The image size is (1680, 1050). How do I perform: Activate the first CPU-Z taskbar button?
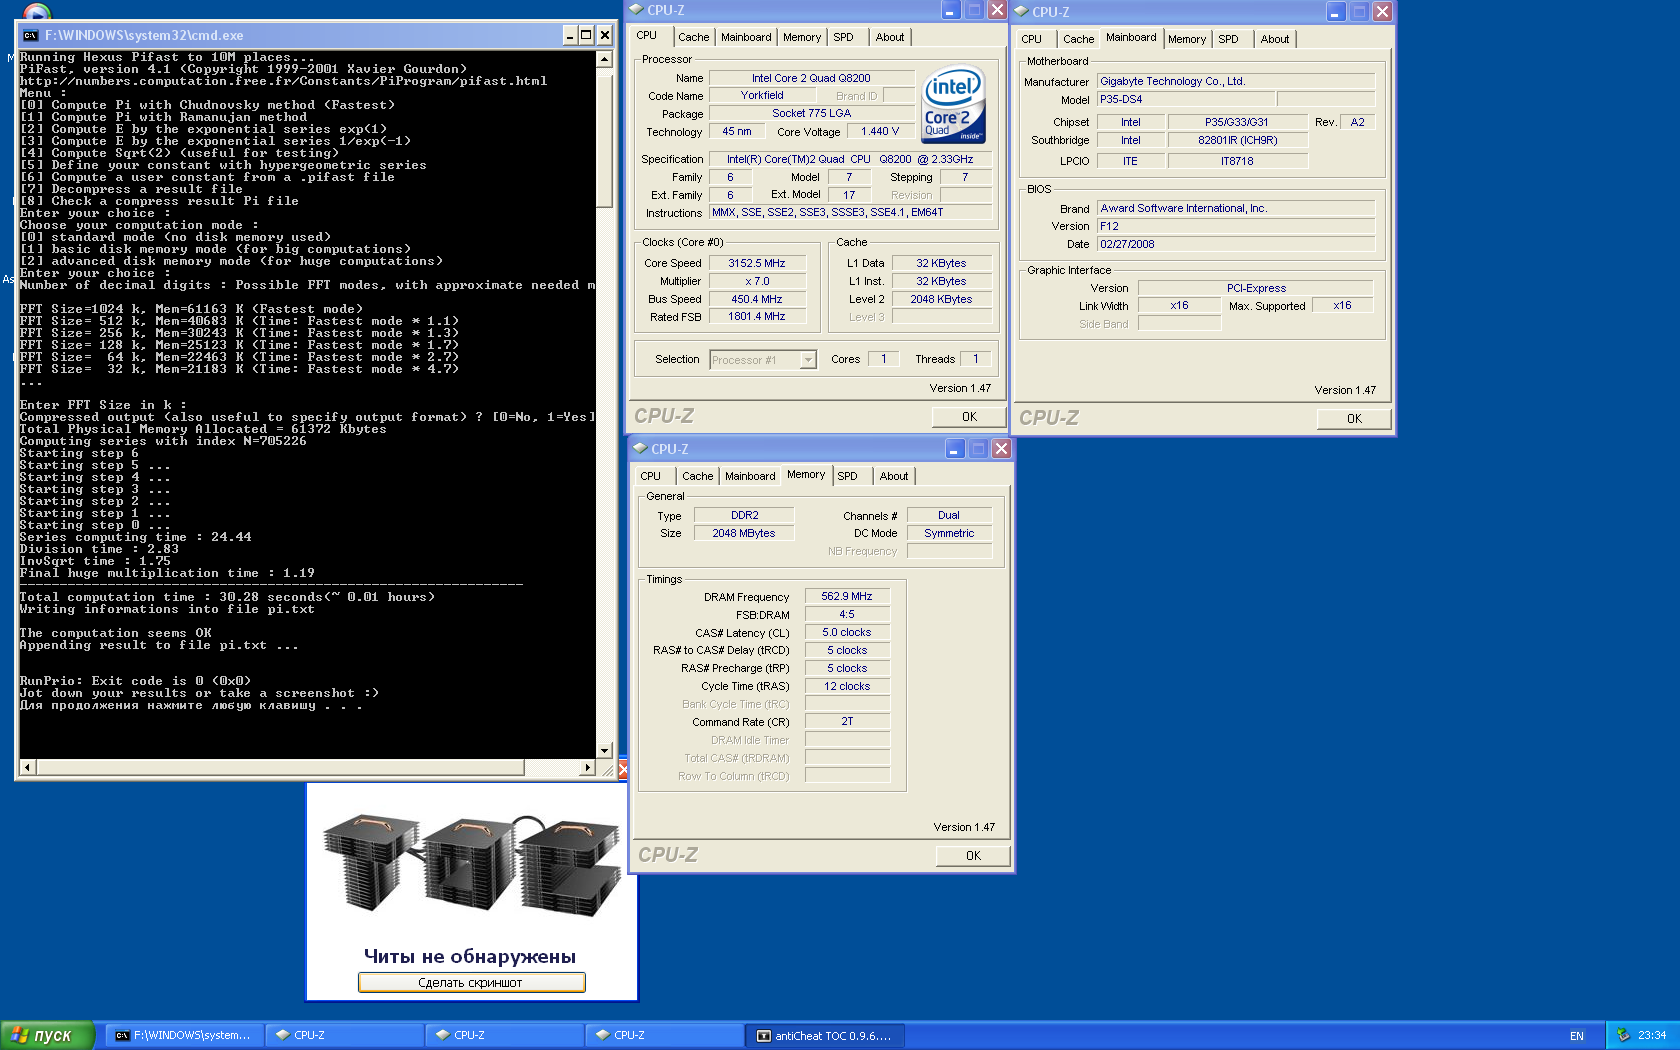pyautogui.click(x=345, y=1035)
